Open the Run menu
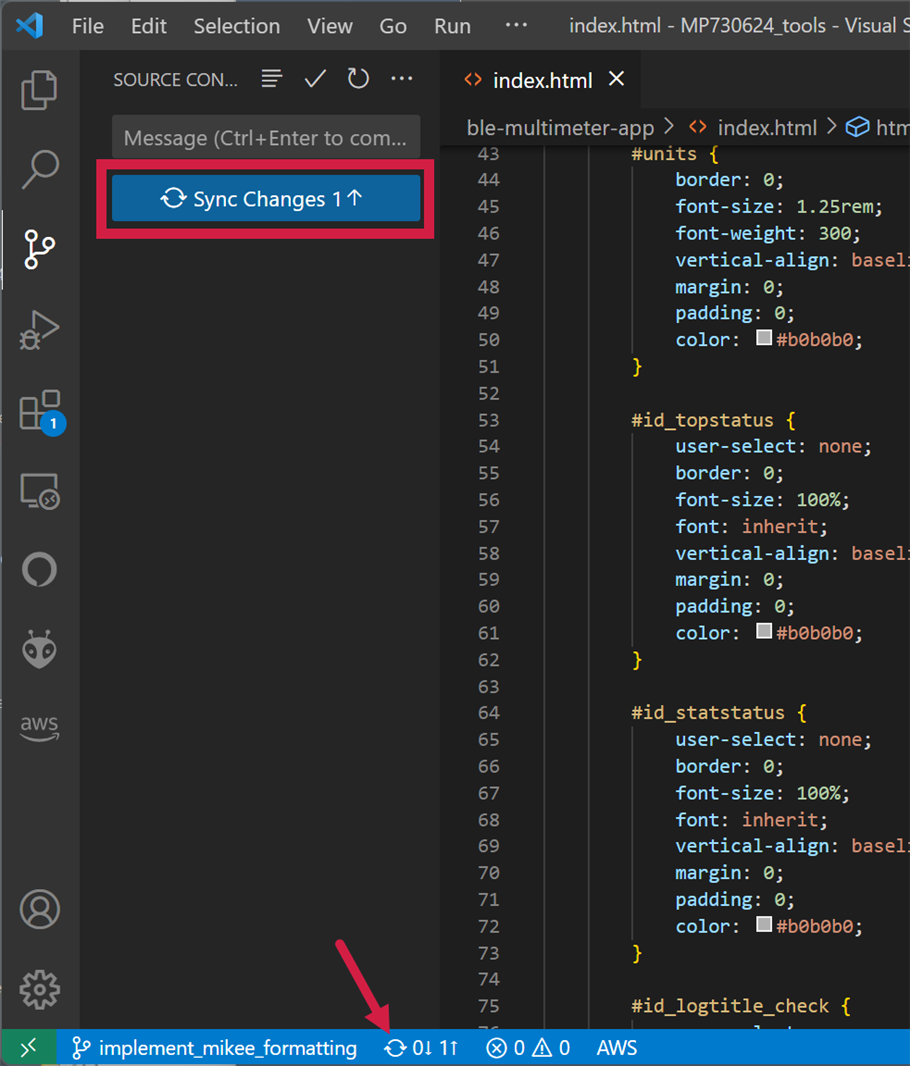 452,26
